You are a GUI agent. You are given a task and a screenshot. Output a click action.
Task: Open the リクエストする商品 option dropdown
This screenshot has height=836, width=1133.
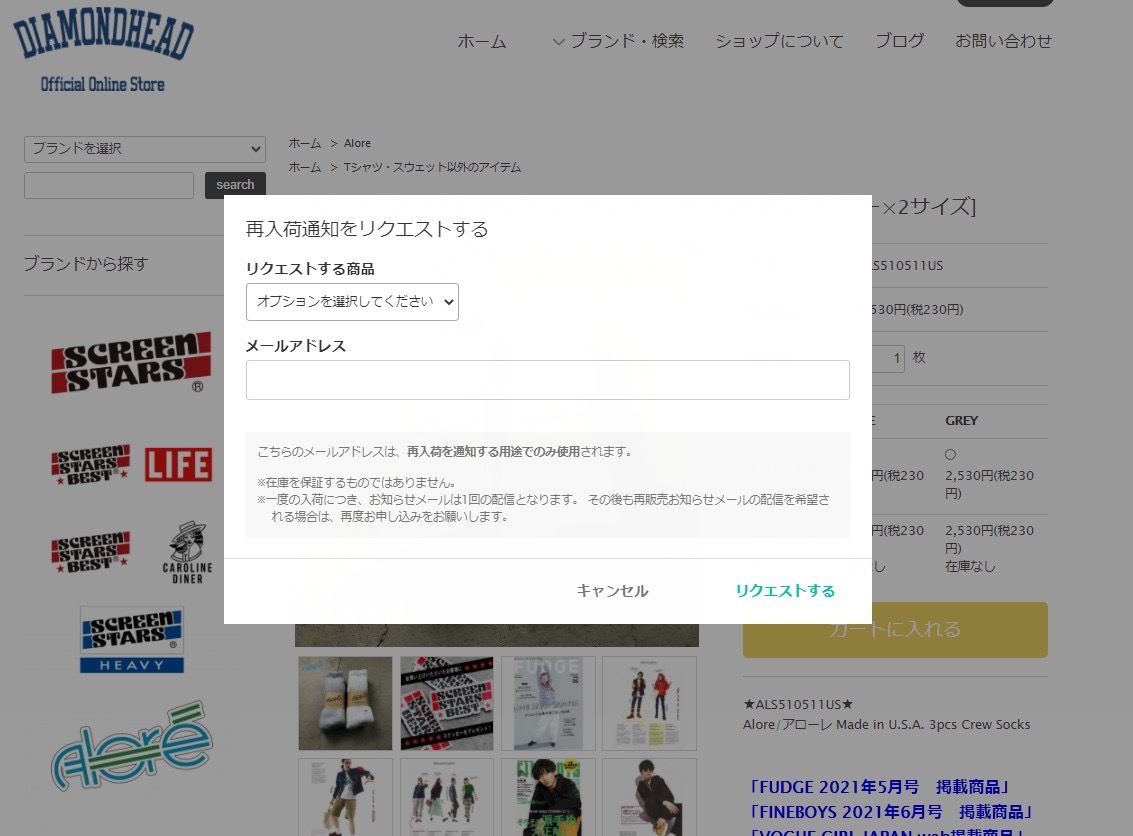click(x=353, y=302)
